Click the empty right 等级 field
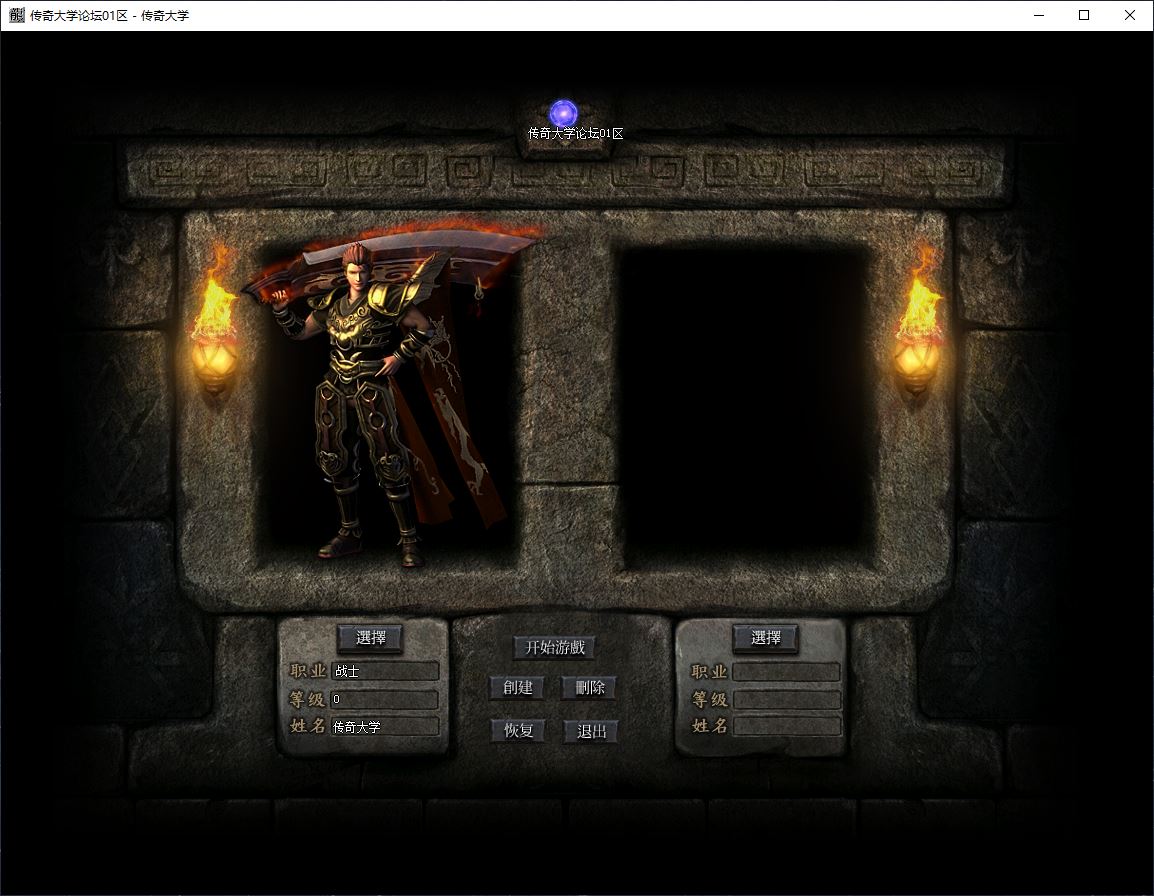Screen dimensions: 1154x896 pyautogui.click(x=786, y=699)
